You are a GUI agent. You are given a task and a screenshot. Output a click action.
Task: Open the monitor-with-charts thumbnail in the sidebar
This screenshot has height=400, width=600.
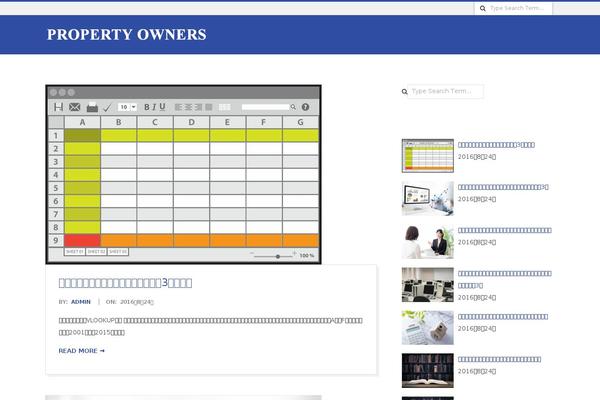428,198
